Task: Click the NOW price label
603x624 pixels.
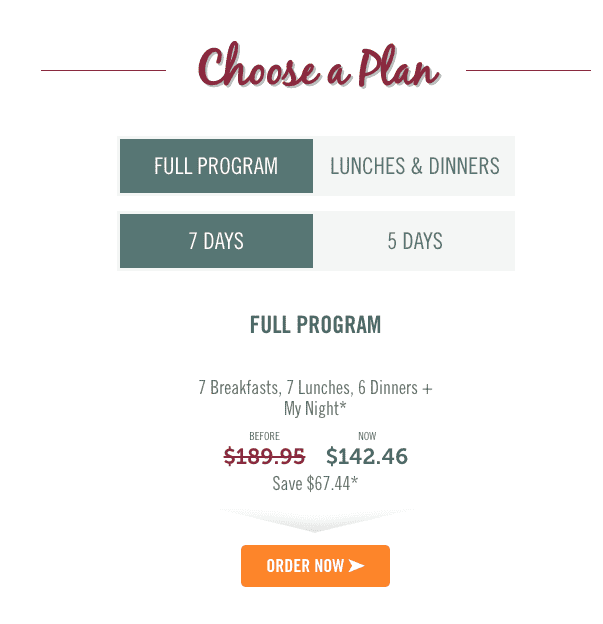Action: tap(367, 436)
